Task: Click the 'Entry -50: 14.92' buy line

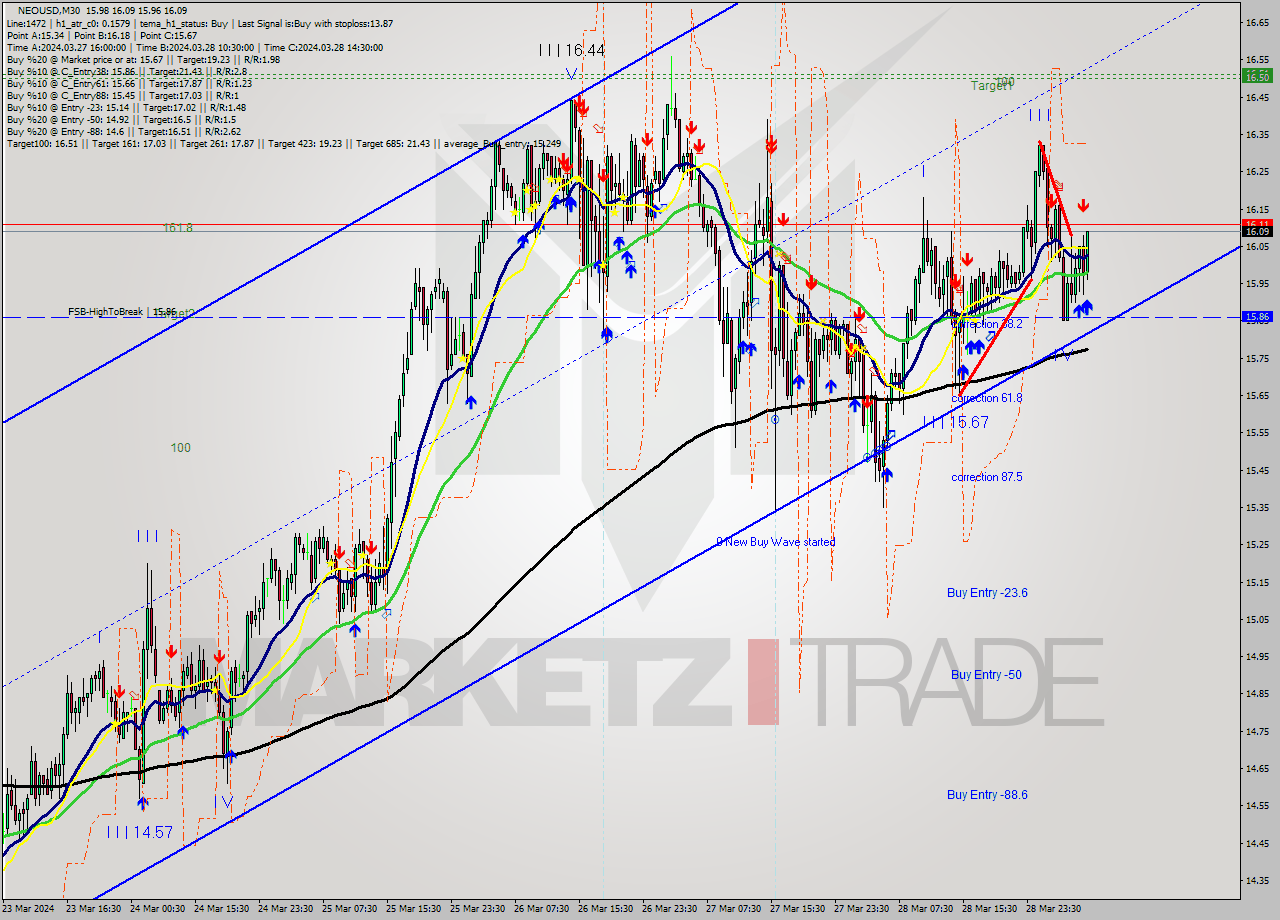Action: 121,119
